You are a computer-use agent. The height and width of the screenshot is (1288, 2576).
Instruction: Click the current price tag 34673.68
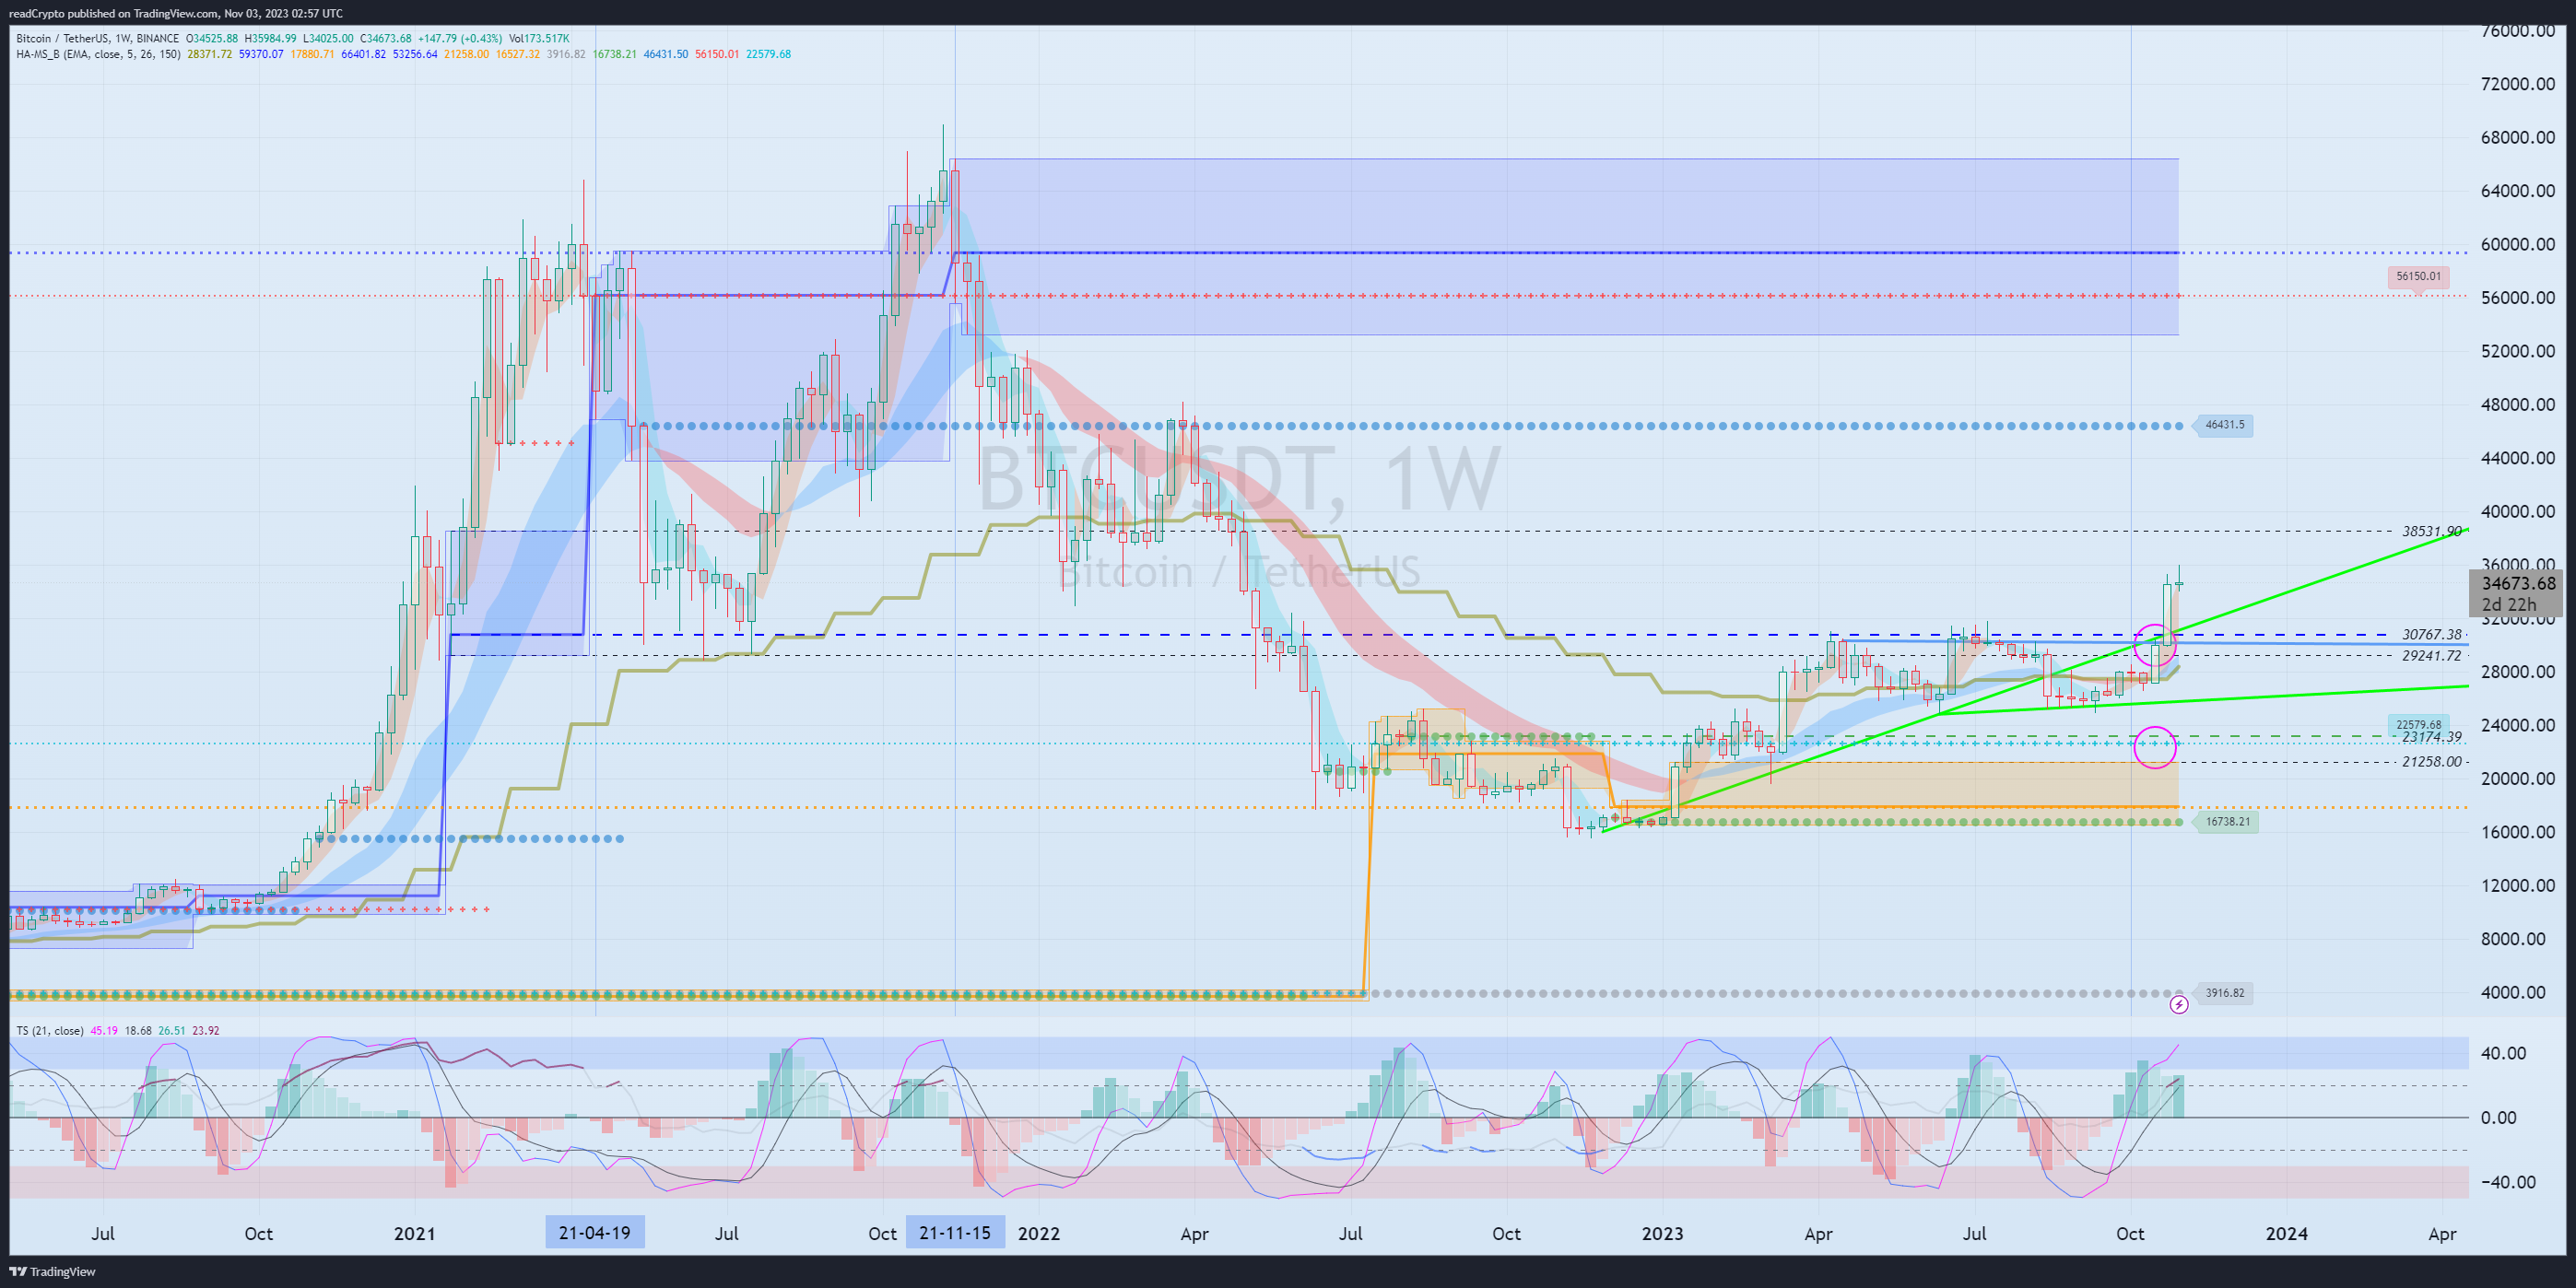[x=2518, y=583]
